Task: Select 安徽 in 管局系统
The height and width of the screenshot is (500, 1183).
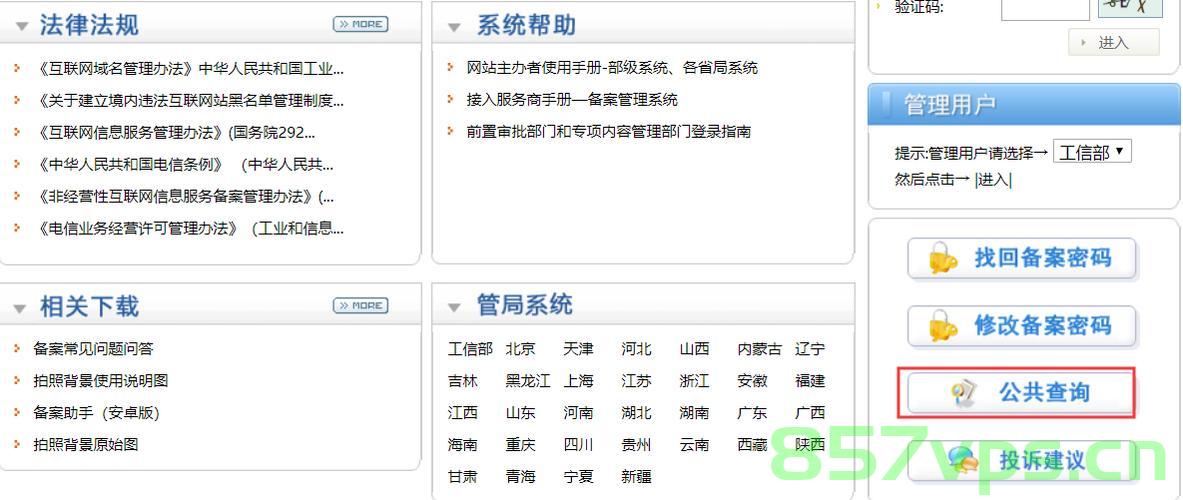Action: tap(752, 381)
